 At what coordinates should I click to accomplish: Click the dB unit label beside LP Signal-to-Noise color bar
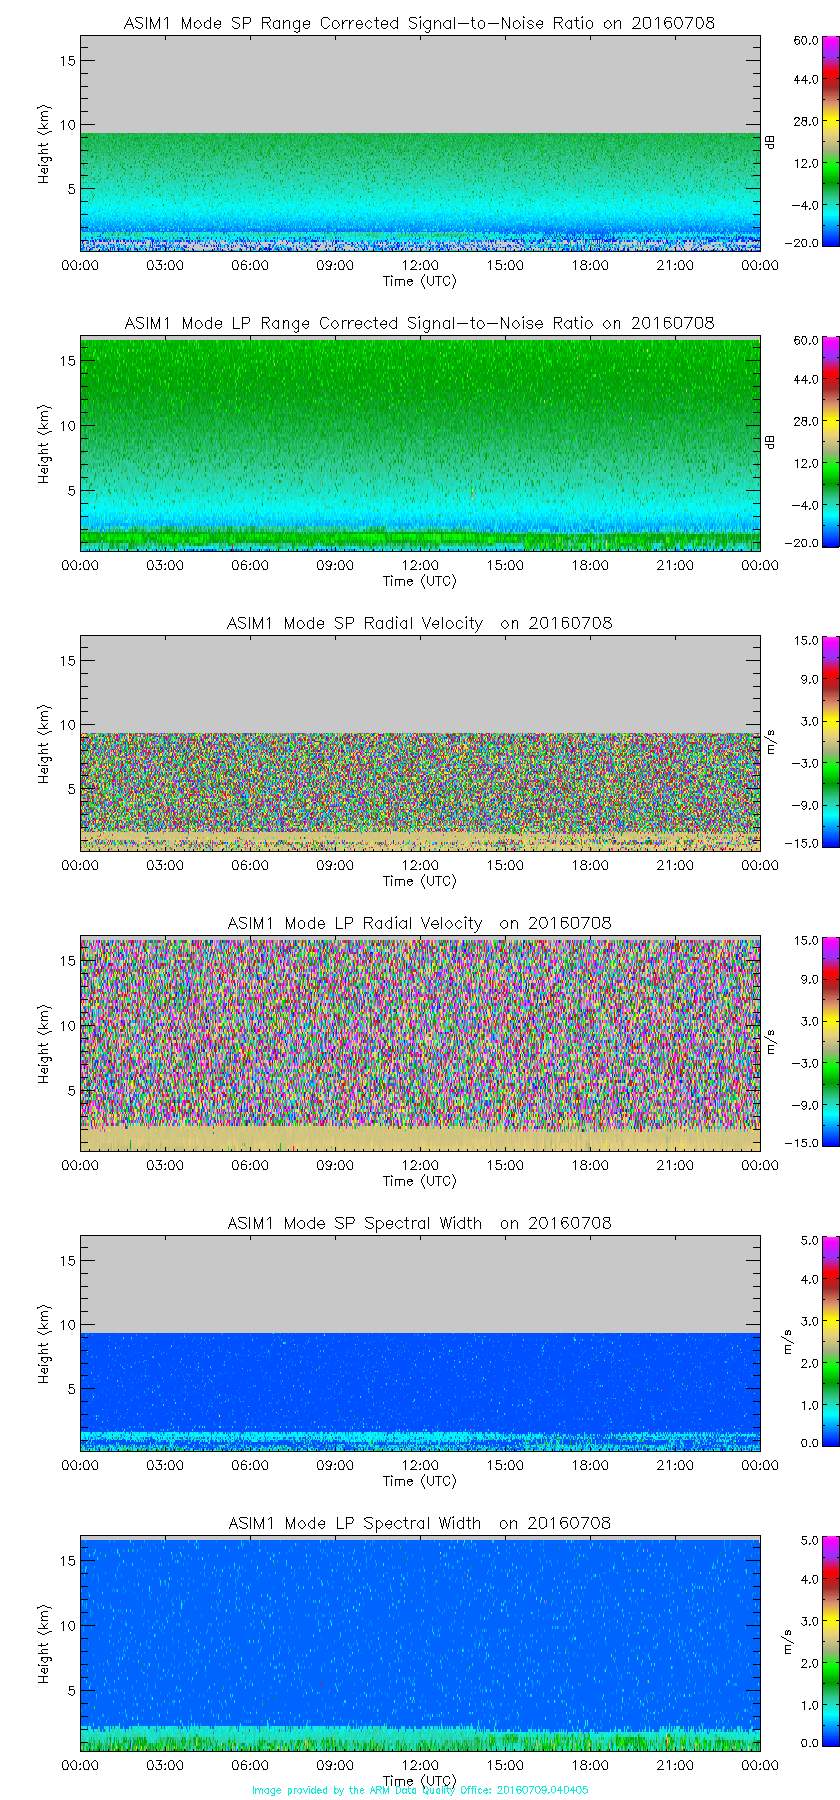(770, 441)
